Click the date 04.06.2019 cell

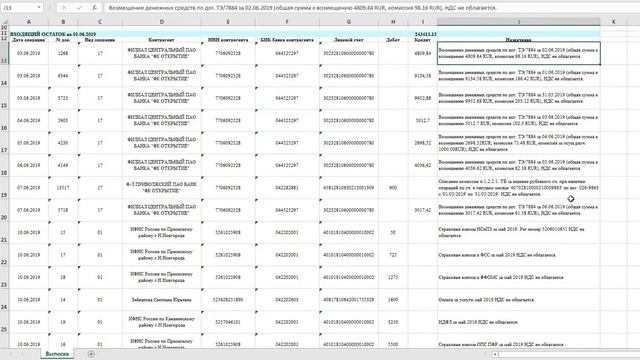[29, 120]
